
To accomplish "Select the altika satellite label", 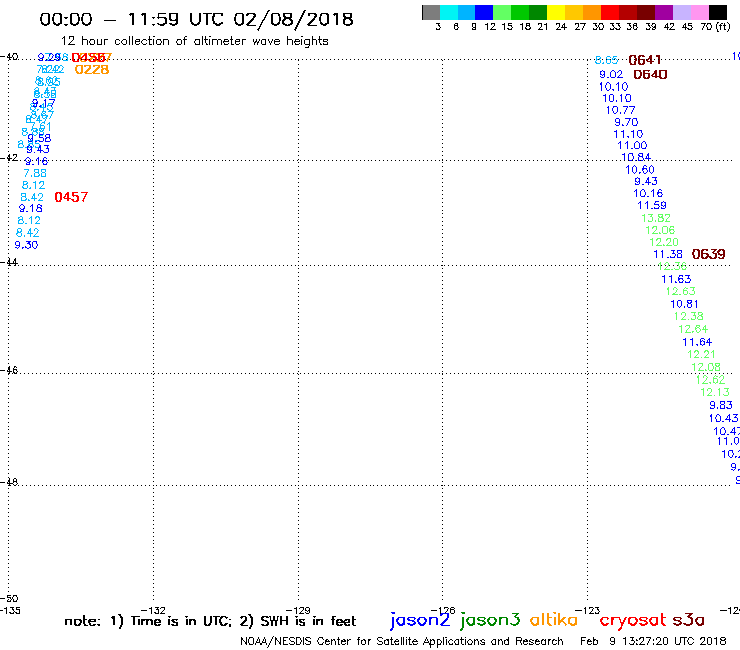I will (x=553, y=619).
